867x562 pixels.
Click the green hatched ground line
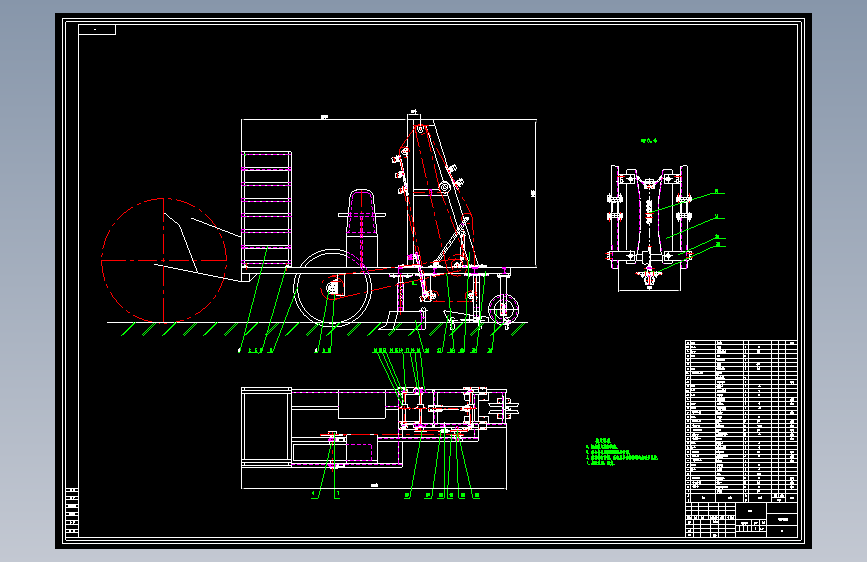click(317, 329)
